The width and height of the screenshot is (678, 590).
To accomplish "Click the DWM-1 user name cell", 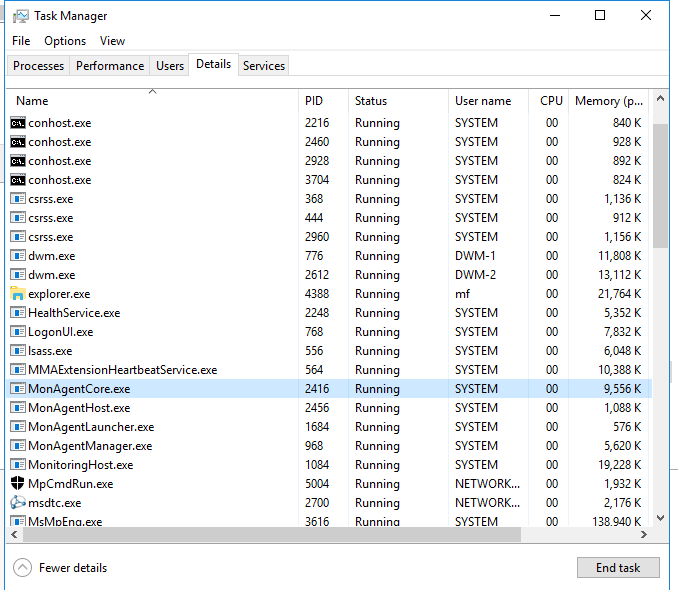I will [475, 256].
